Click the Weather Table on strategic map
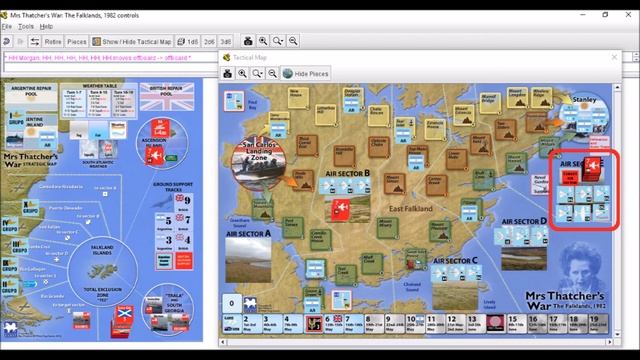The height and width of the screenshot is (360, 640). tap(99, 101)
